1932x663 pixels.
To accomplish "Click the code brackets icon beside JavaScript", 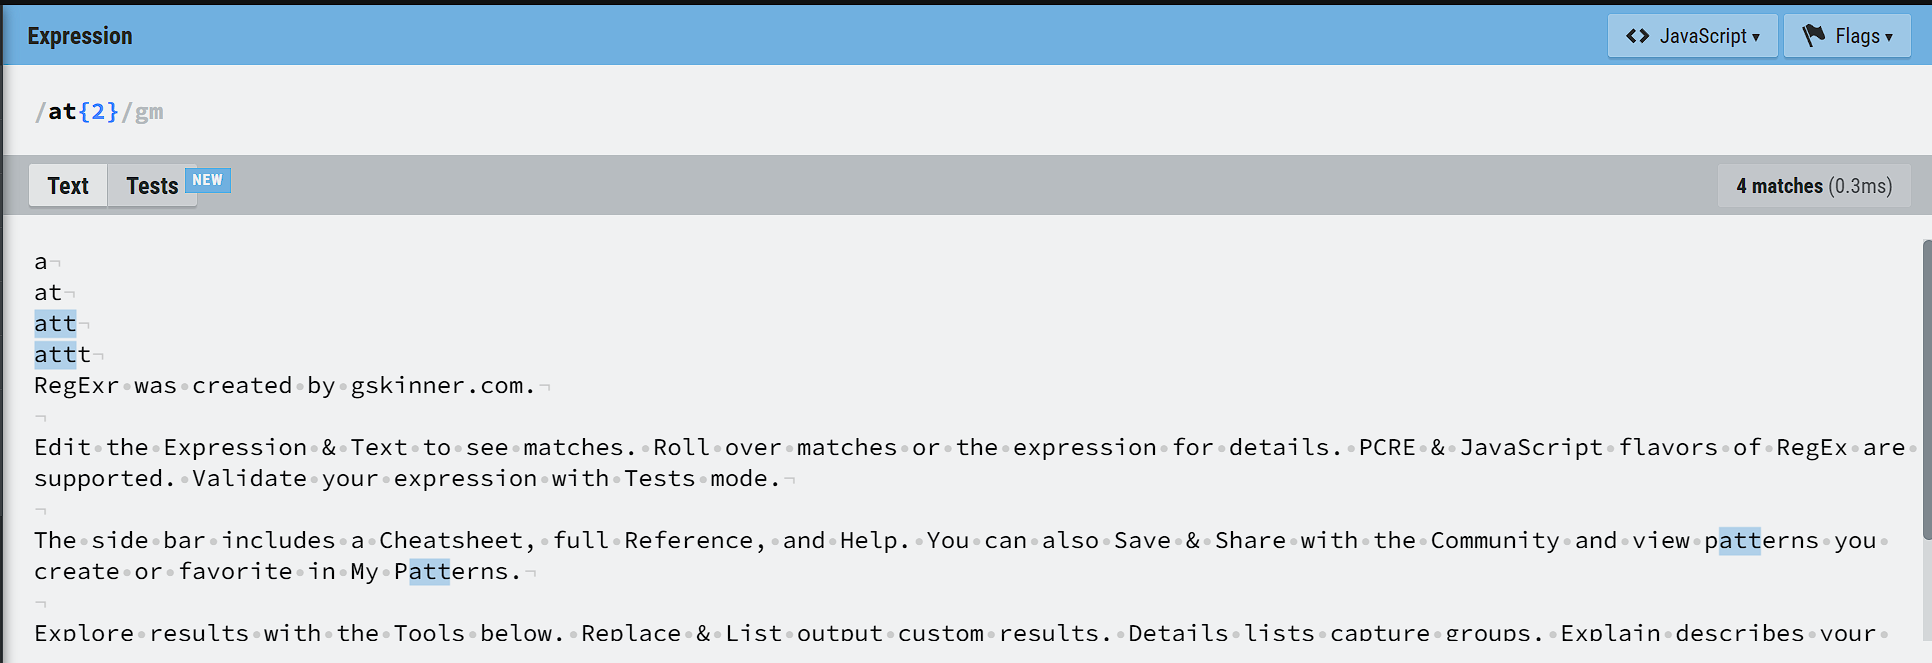I will [1637, 36].
